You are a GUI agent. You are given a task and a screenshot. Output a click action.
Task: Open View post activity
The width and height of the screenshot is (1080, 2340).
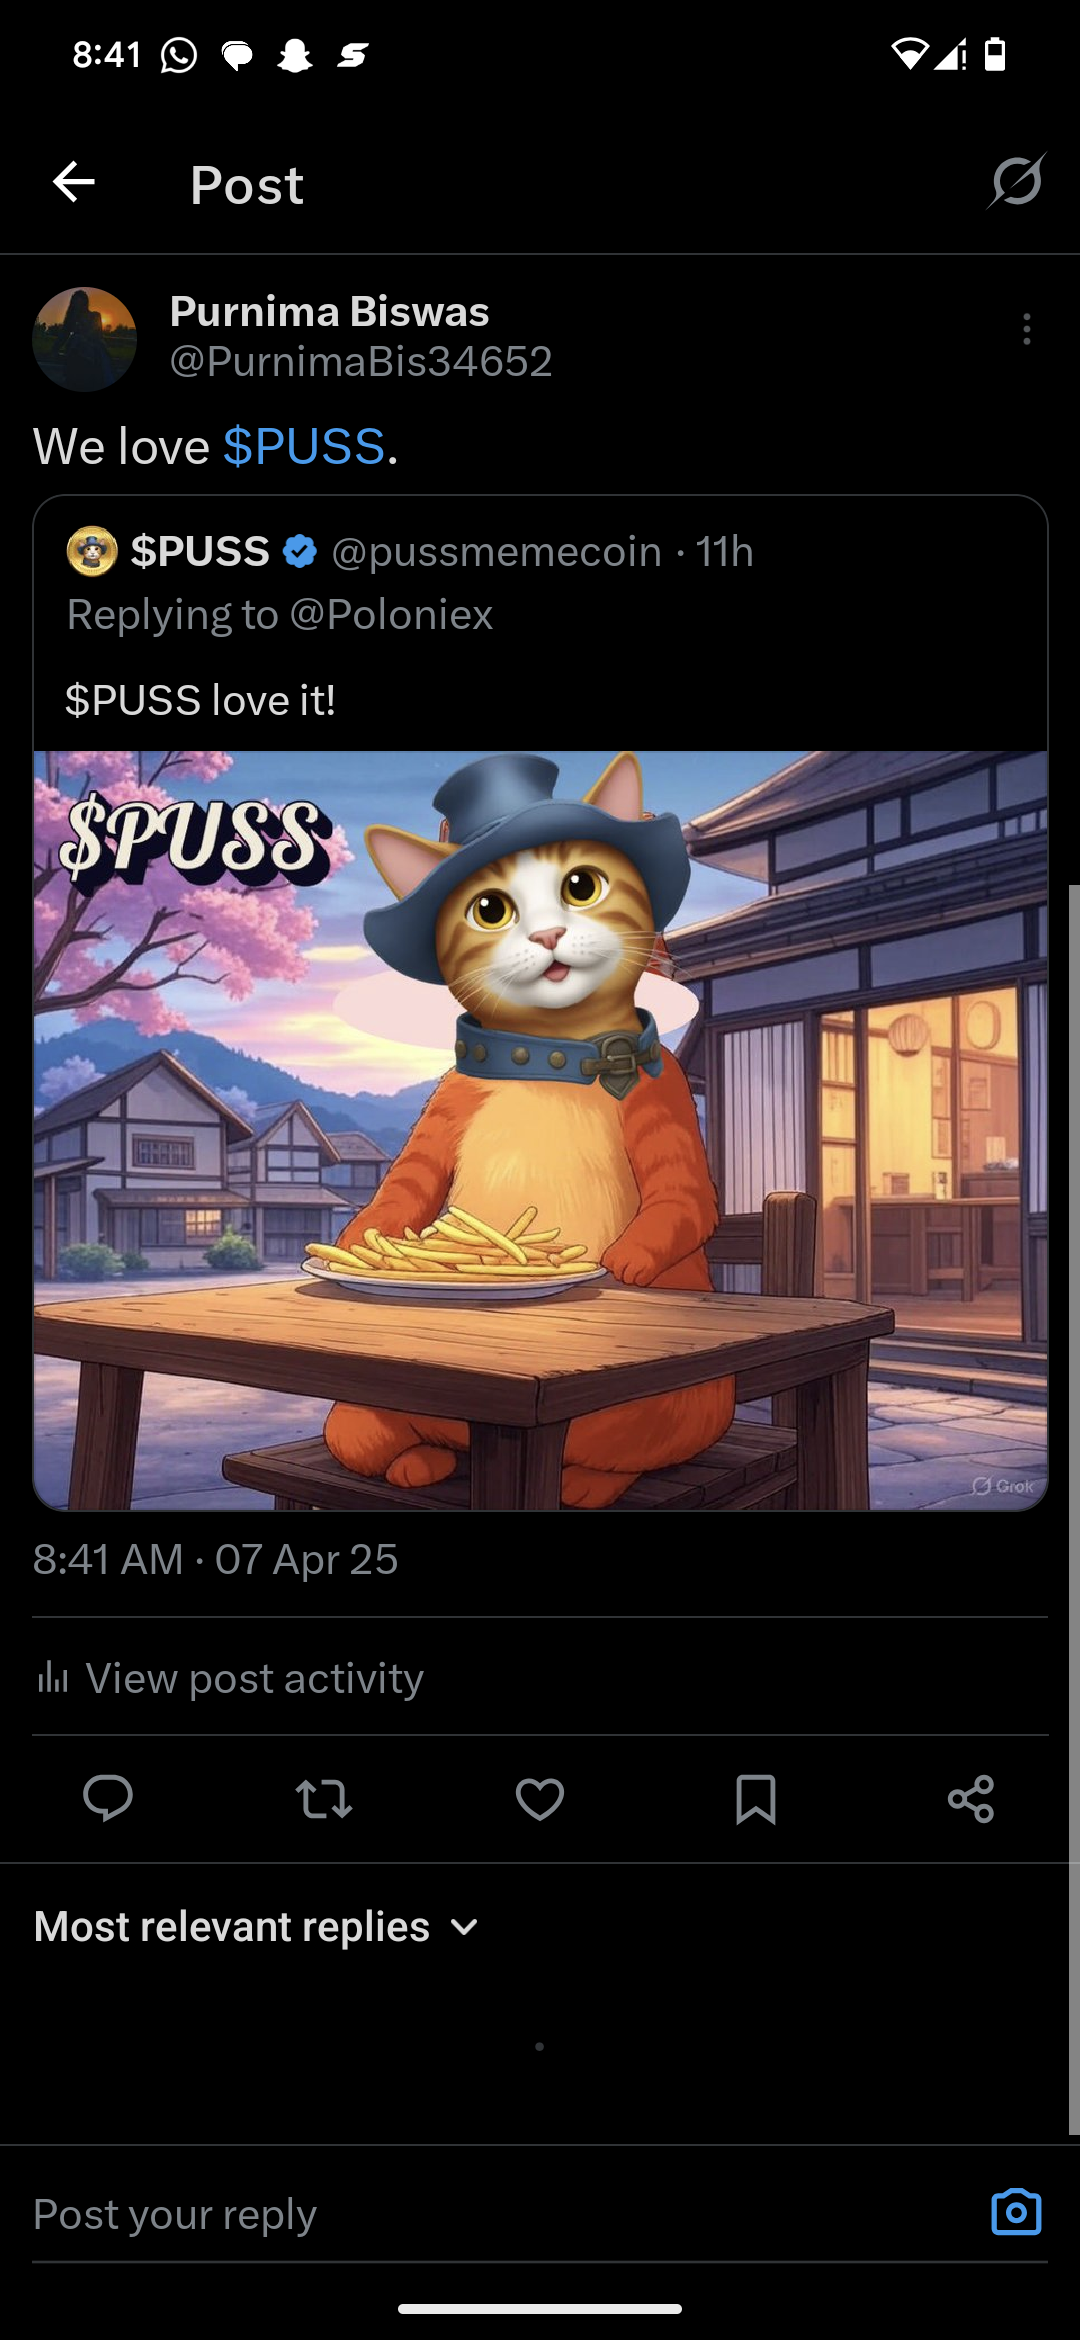230,1677
